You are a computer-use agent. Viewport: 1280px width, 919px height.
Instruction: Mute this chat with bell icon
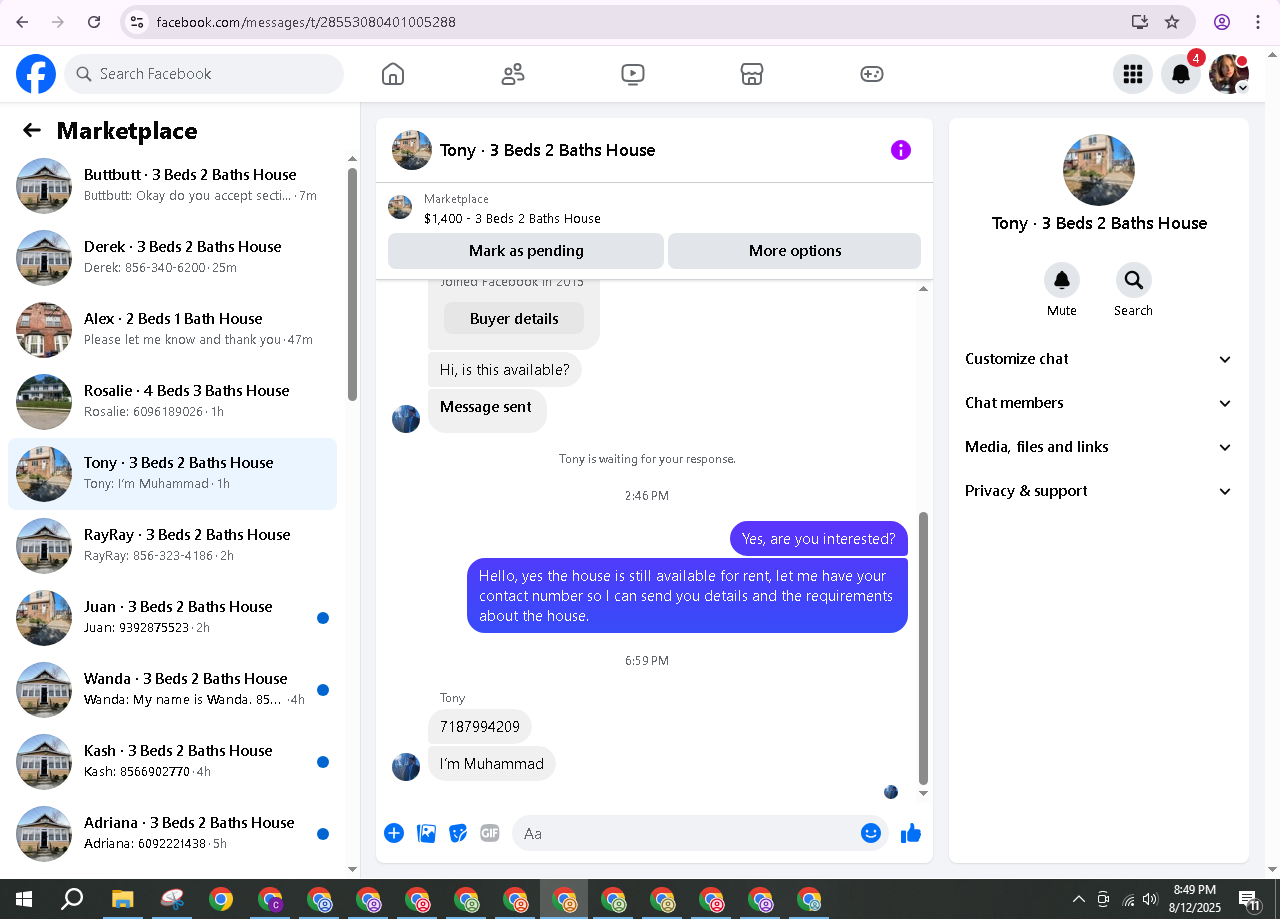[x=1062, y=280]
